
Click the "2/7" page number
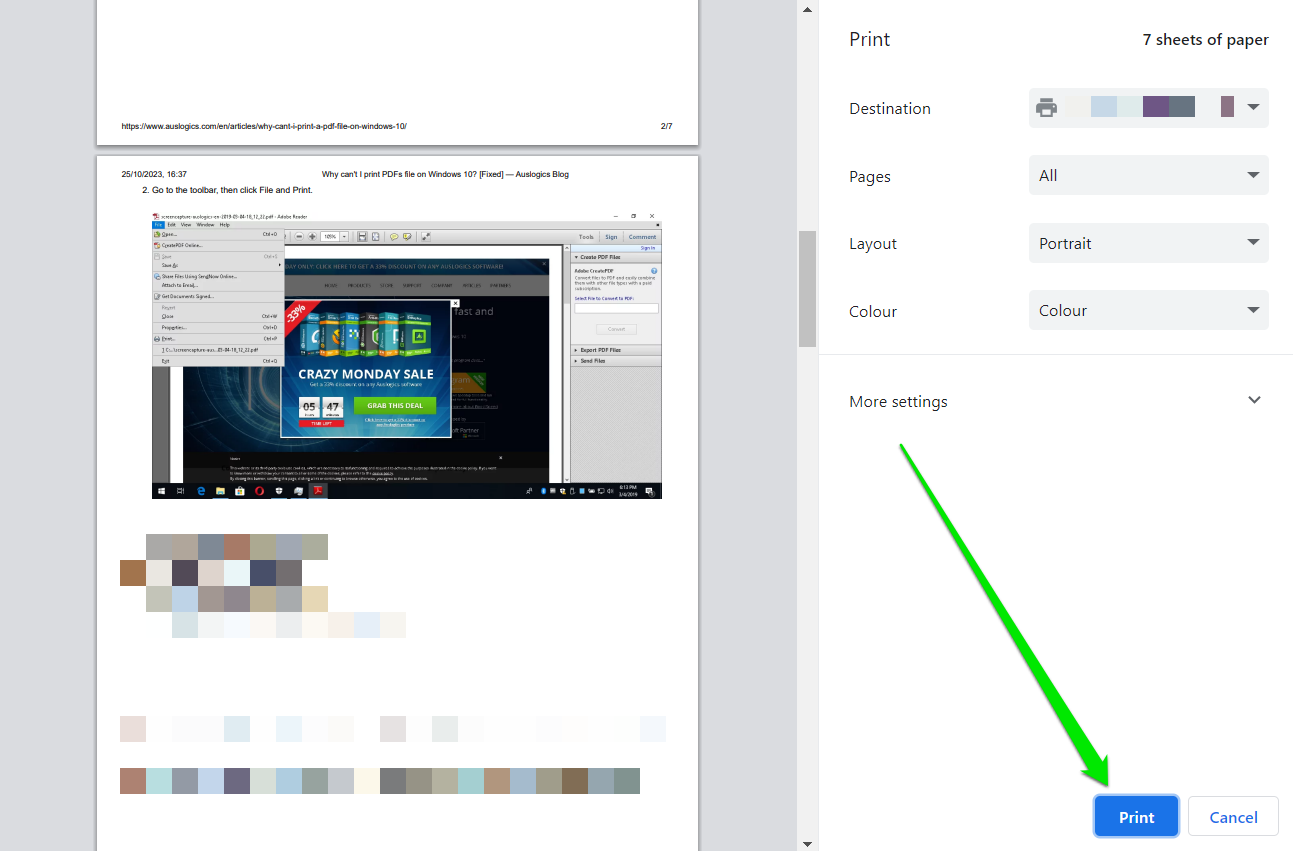pyautogui.click(x=667, y=126)
